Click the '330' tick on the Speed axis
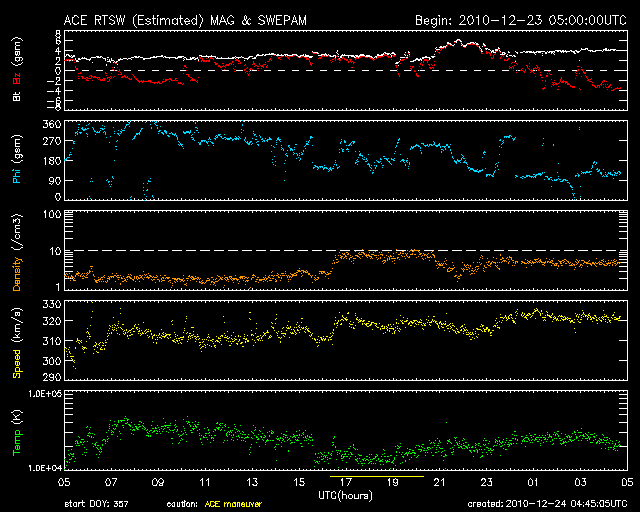Viewport: 640px width, 512px height. (52, 305)
